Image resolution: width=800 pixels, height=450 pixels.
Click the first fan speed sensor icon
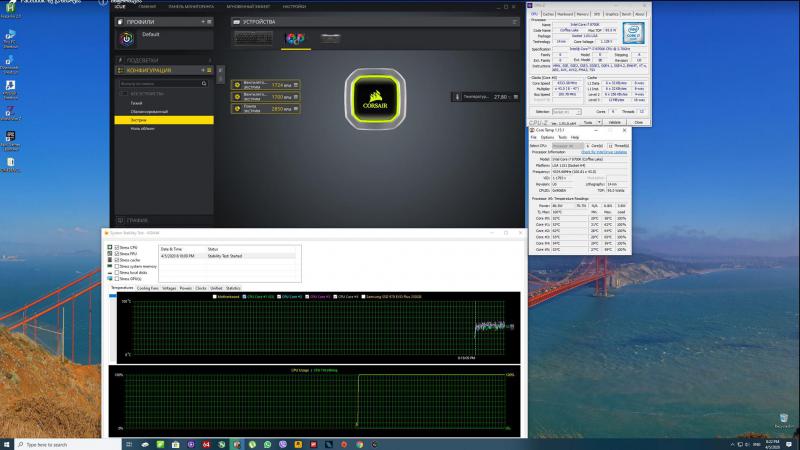[x=237, y=85]
